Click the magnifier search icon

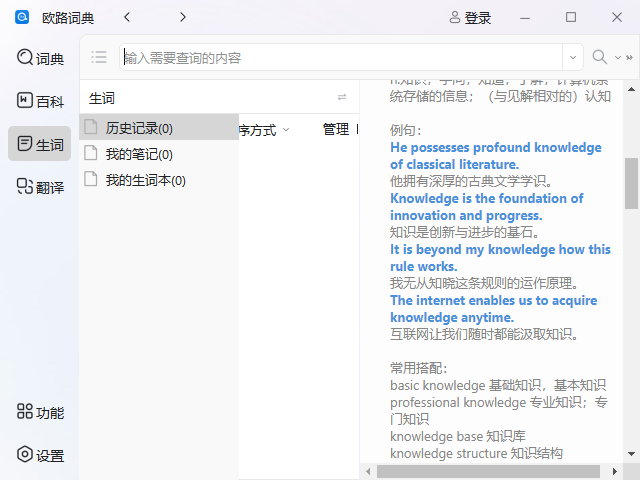[599, 57]
